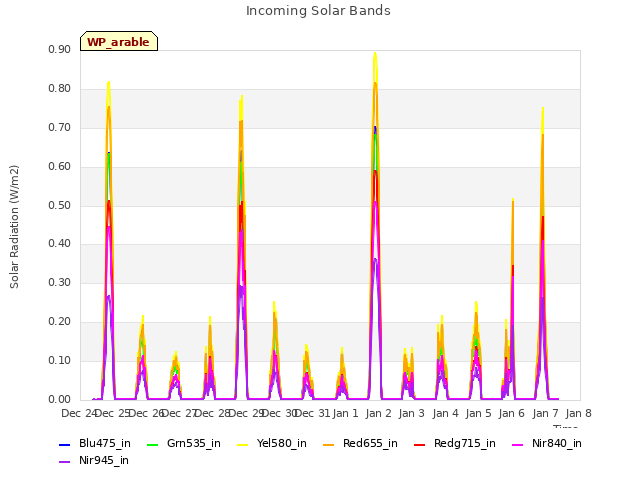The image size is (640, 480).
Task: Click the orange spike on Jan 6
Action: coord(513,201)
